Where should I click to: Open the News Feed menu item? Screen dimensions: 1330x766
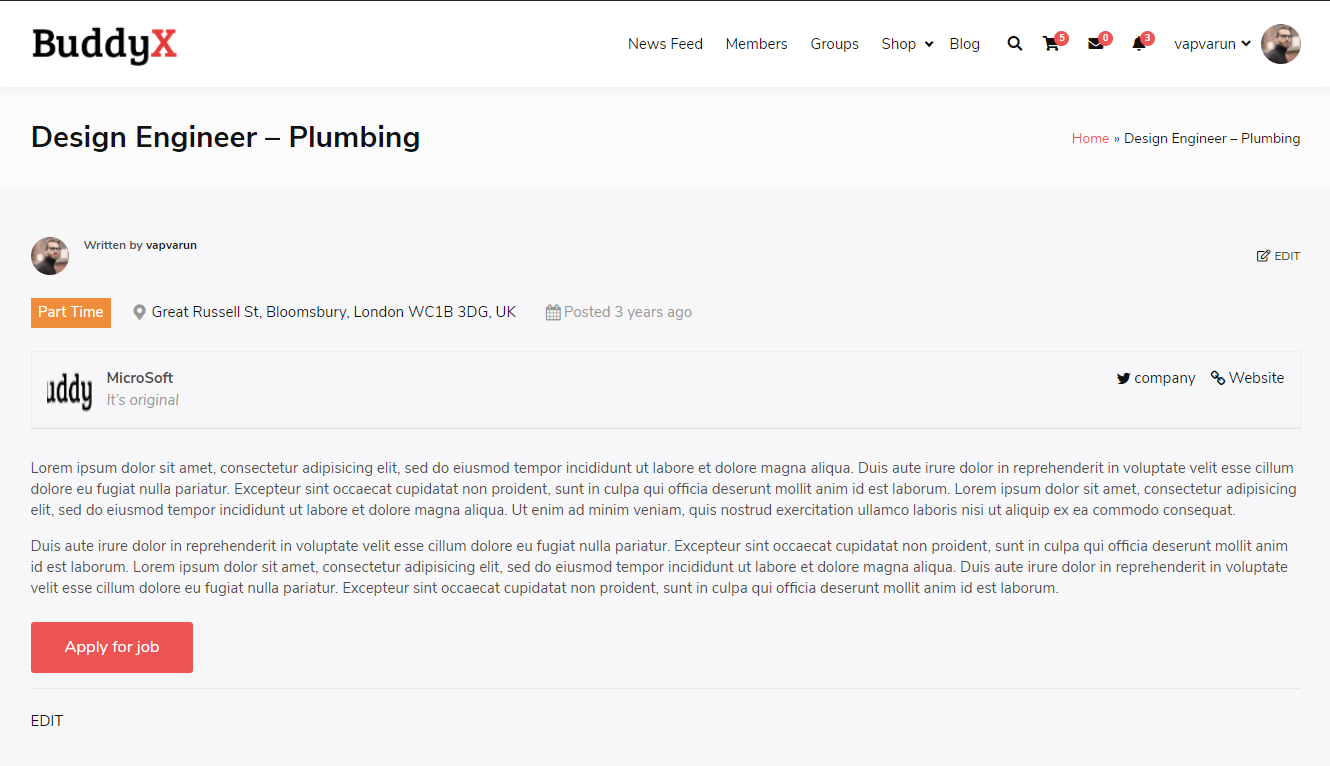(x=665, y=44)
